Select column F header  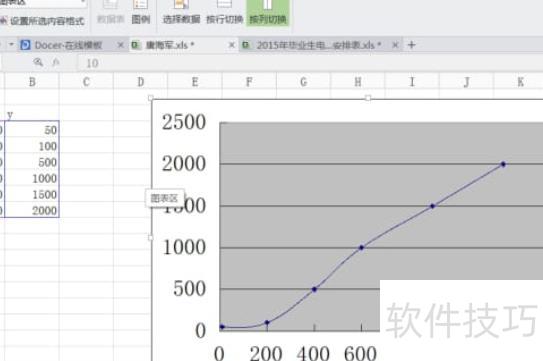click(x=249, y=82)
